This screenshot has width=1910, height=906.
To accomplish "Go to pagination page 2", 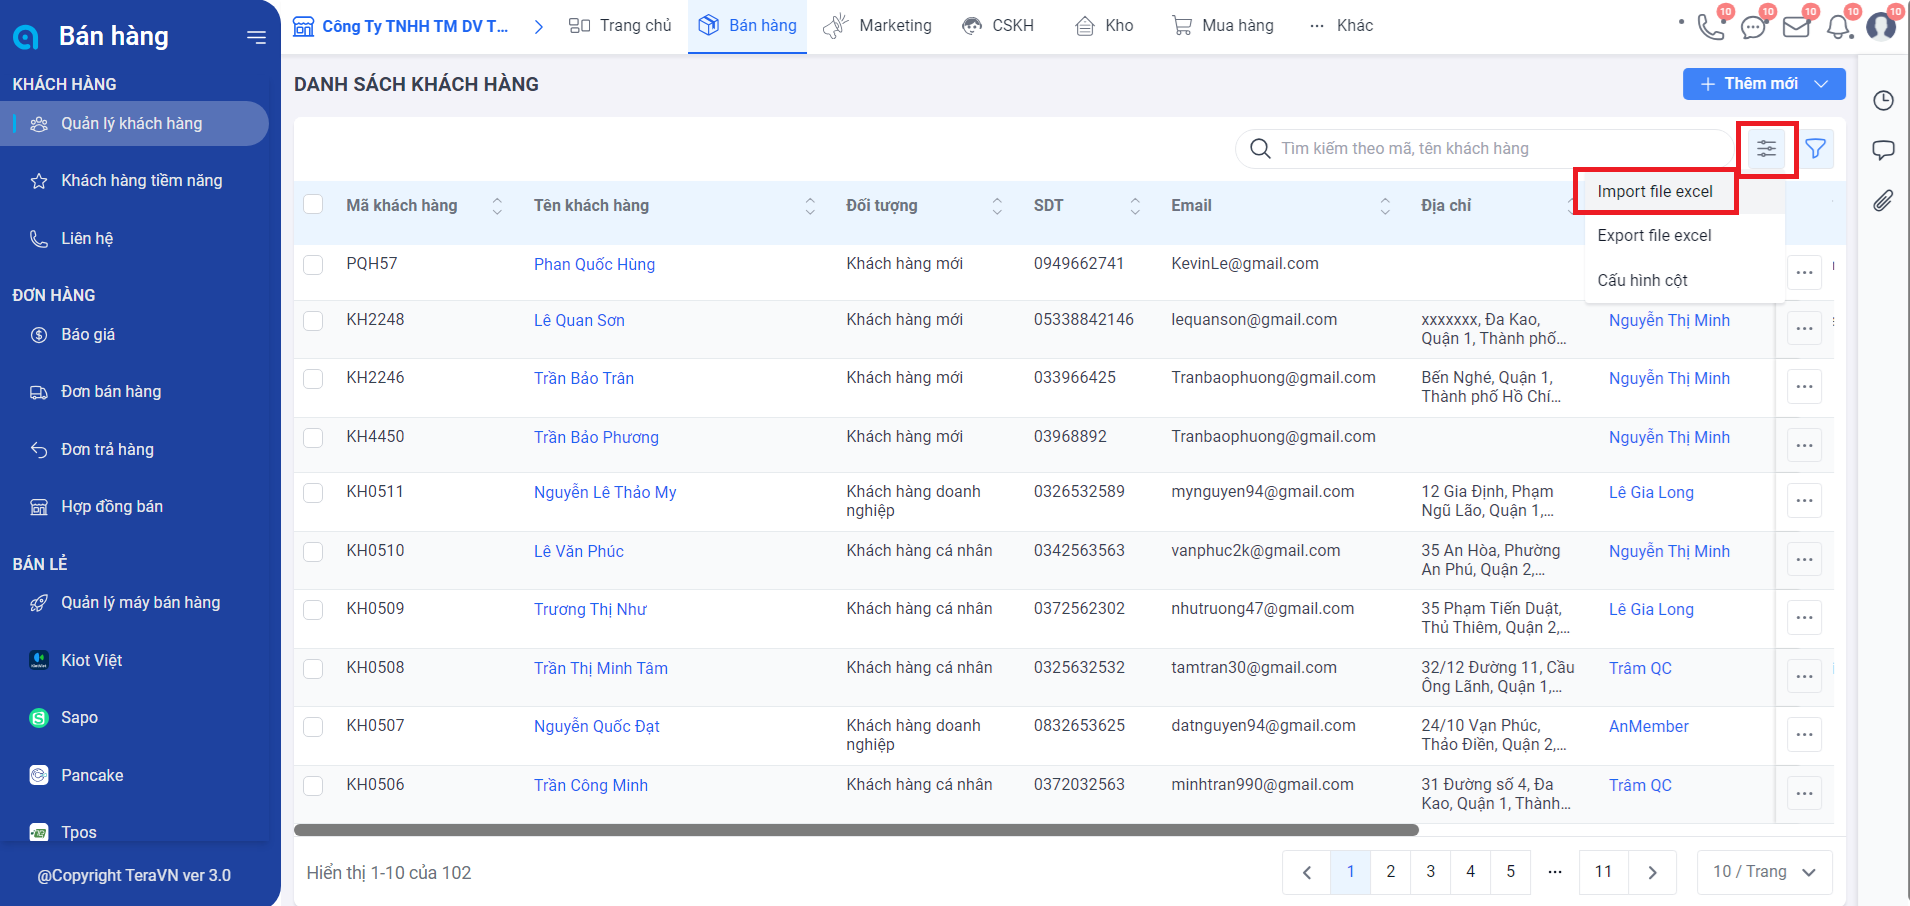I will [1390, 872].
